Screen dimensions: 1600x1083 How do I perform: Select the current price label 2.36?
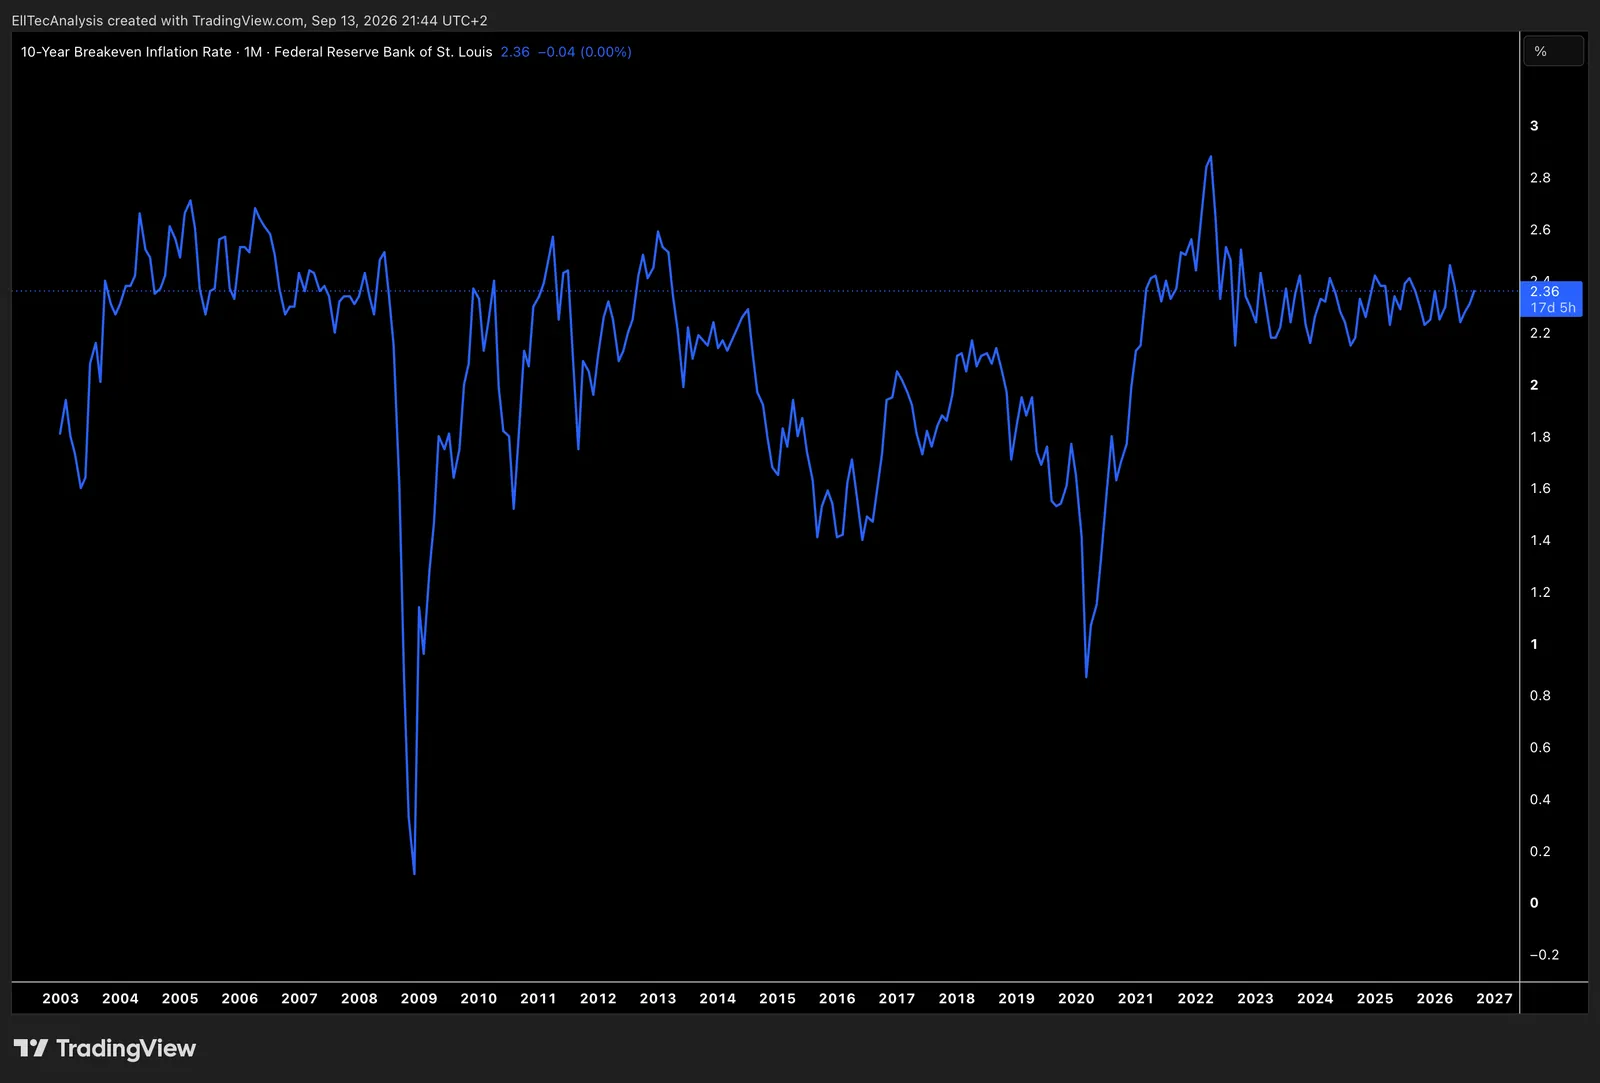pyautogui.click(x=1551, y=299)
